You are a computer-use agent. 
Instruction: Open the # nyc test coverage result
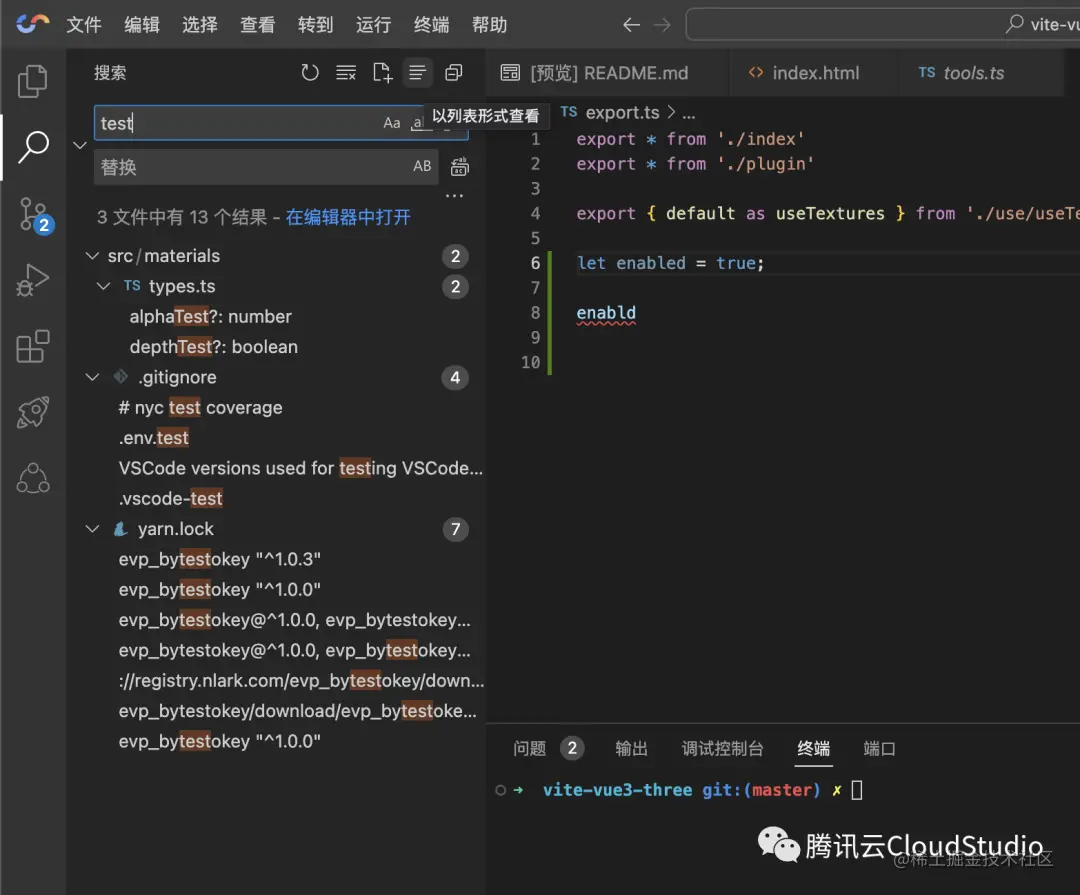coord(200,407)
